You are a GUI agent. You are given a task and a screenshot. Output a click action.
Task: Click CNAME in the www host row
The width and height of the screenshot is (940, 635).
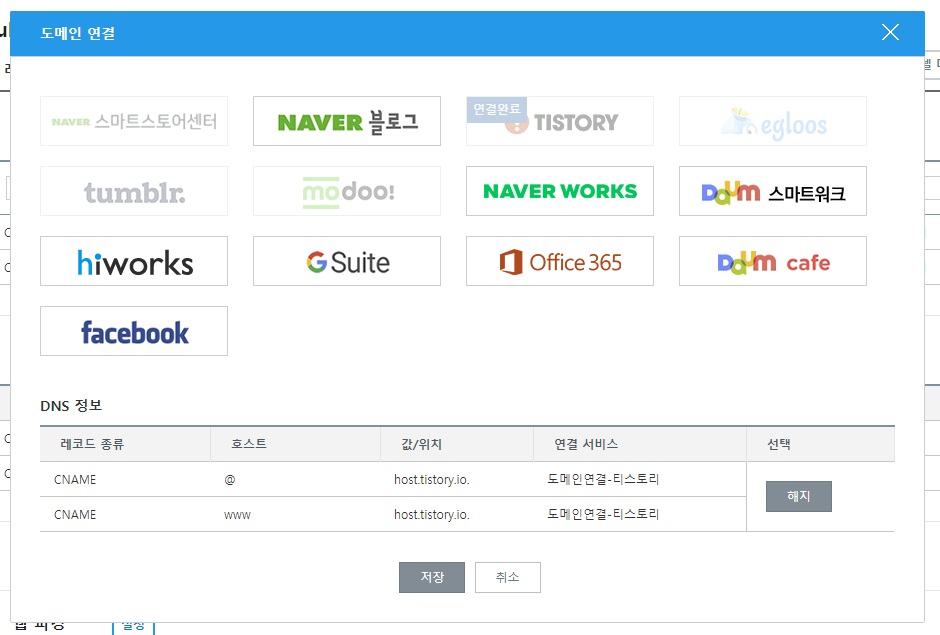point(75,514)
